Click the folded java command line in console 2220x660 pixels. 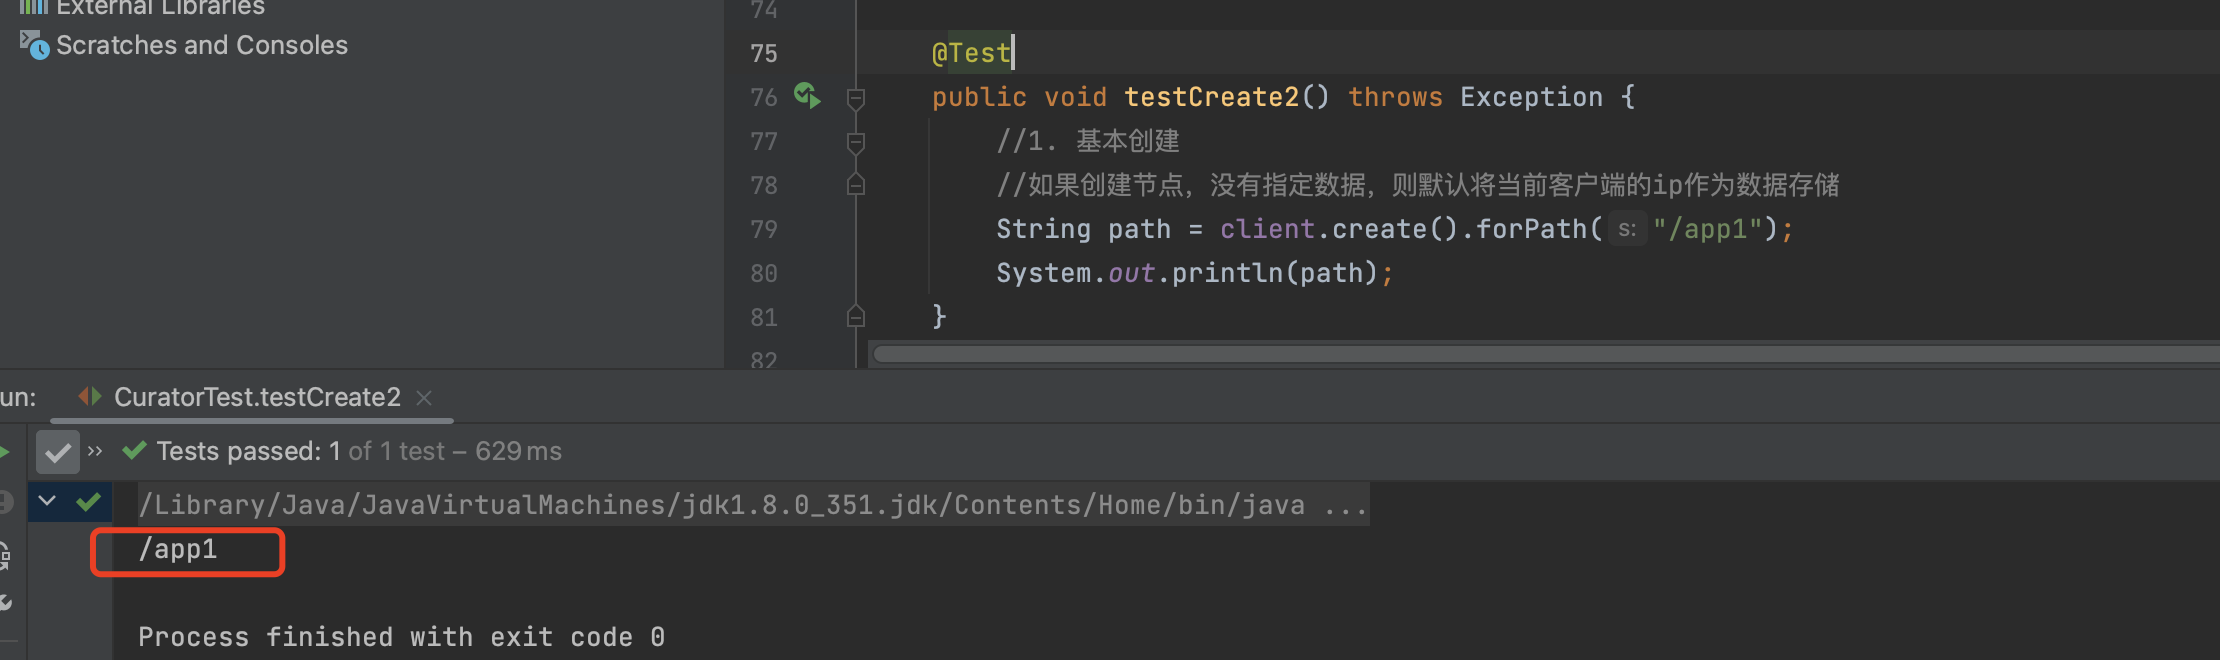tap(750, 505)
